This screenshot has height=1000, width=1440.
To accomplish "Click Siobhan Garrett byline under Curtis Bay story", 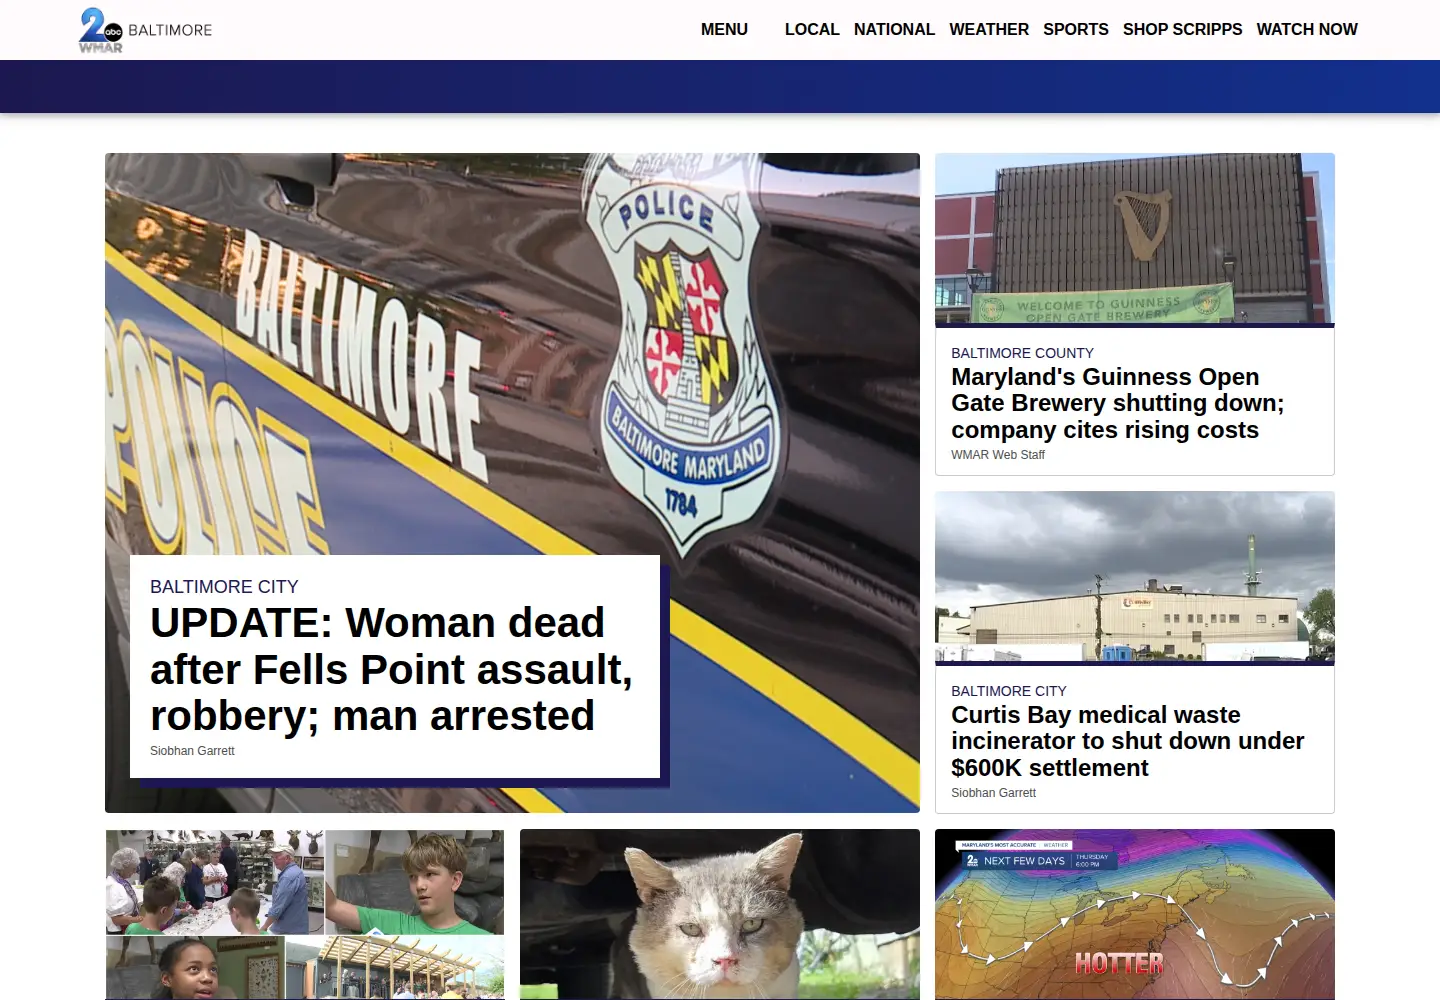I will tap(993, 793).
